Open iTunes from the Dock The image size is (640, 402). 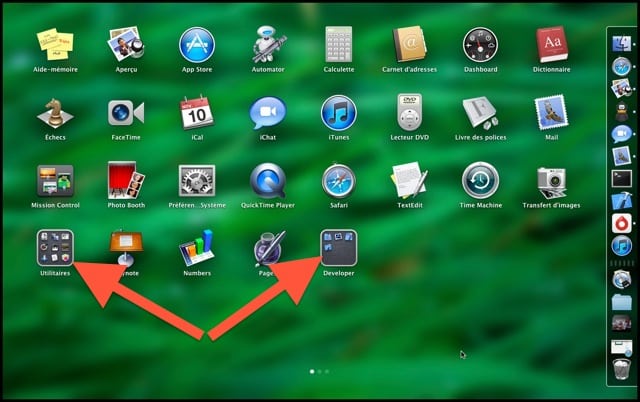621,246
